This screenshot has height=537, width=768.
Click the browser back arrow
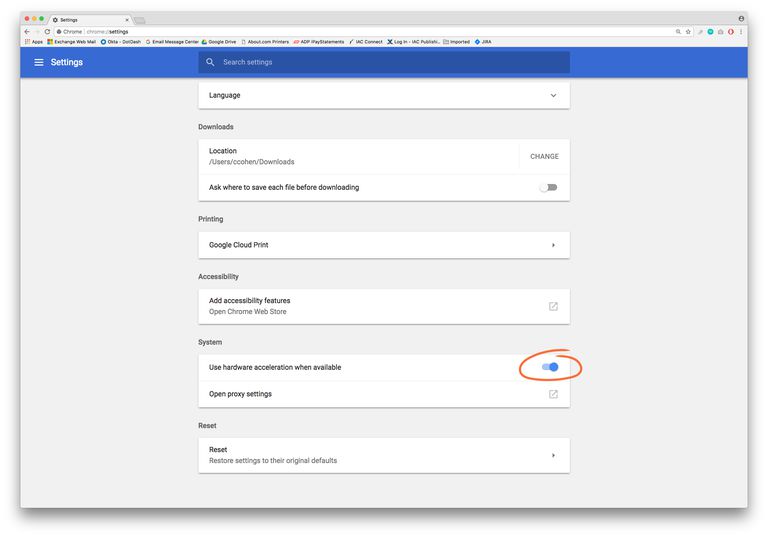tap(27, 32)
